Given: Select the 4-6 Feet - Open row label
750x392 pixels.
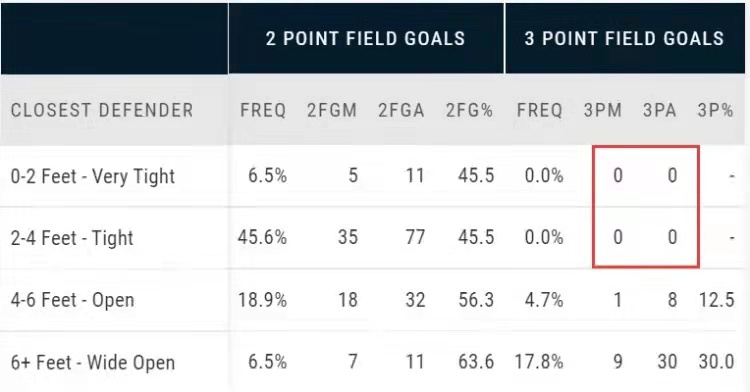Looking at the screenshot, I should [x=72, y=300].
